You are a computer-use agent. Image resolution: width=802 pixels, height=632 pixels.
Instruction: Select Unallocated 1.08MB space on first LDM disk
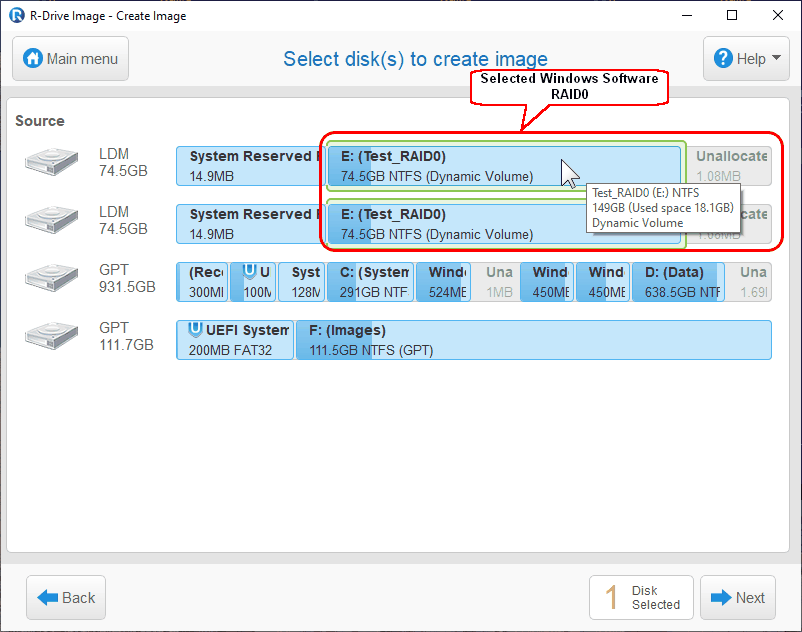(x=730, y=166)
